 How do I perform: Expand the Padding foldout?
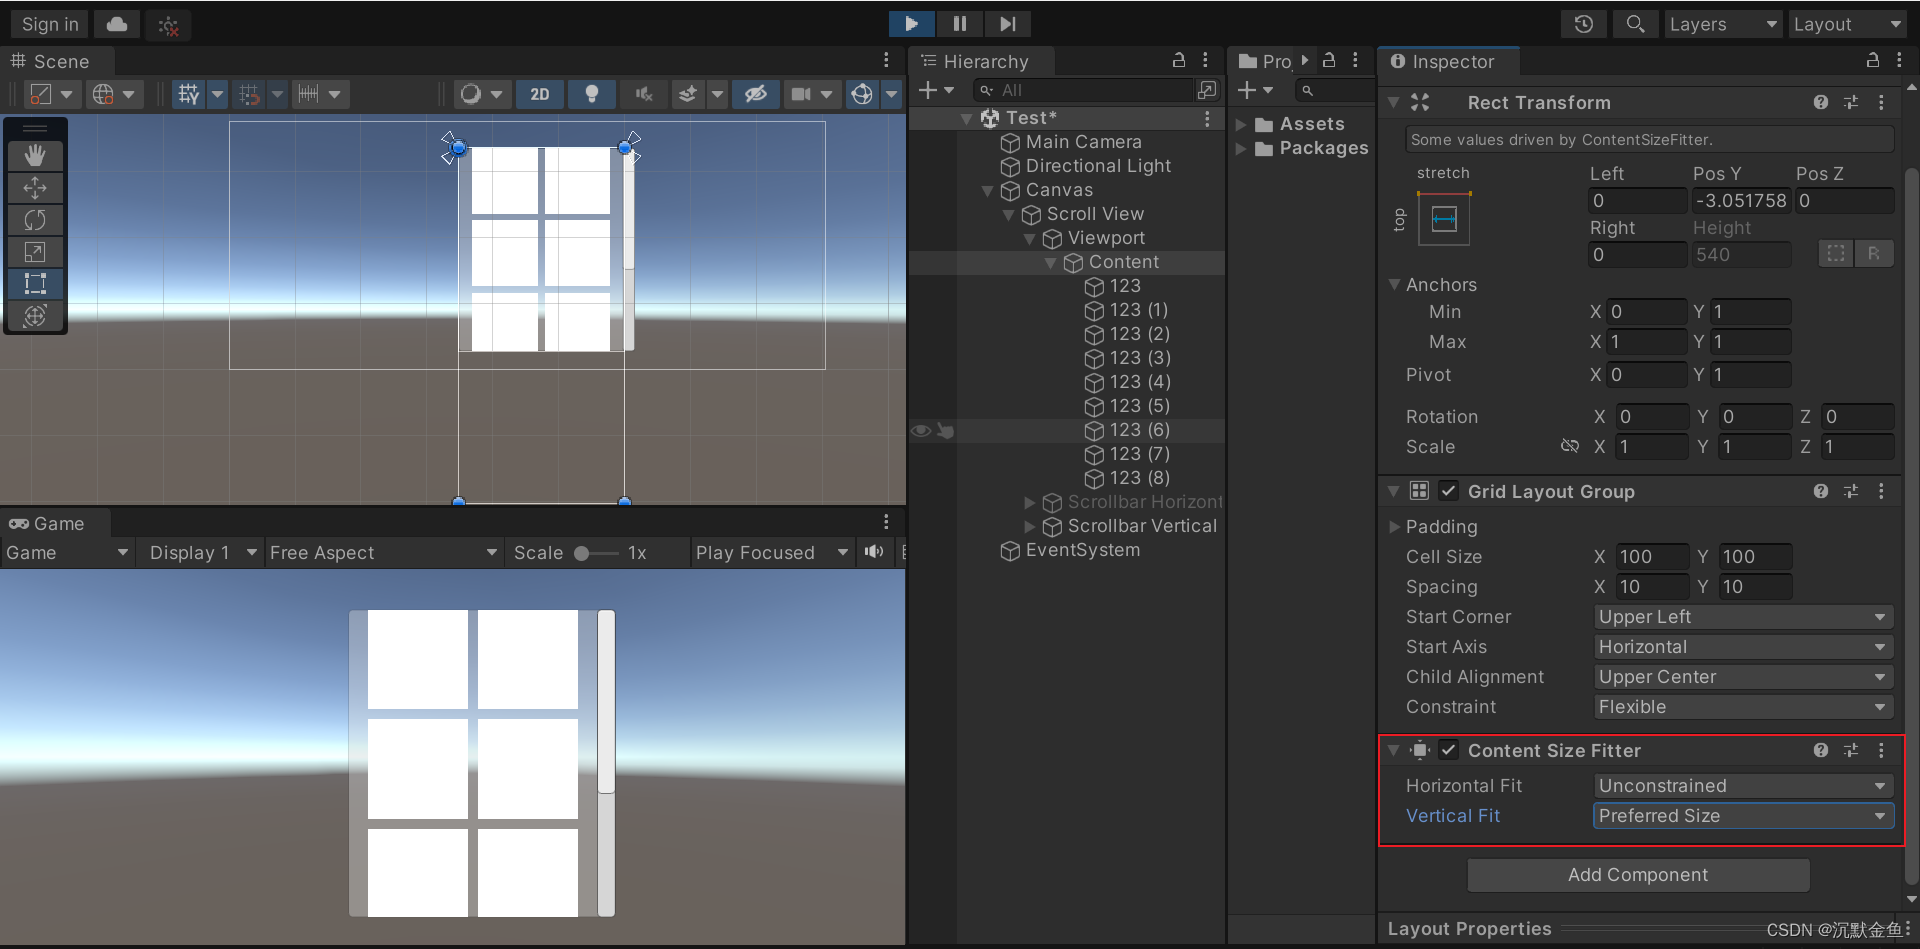[1395, 526]
